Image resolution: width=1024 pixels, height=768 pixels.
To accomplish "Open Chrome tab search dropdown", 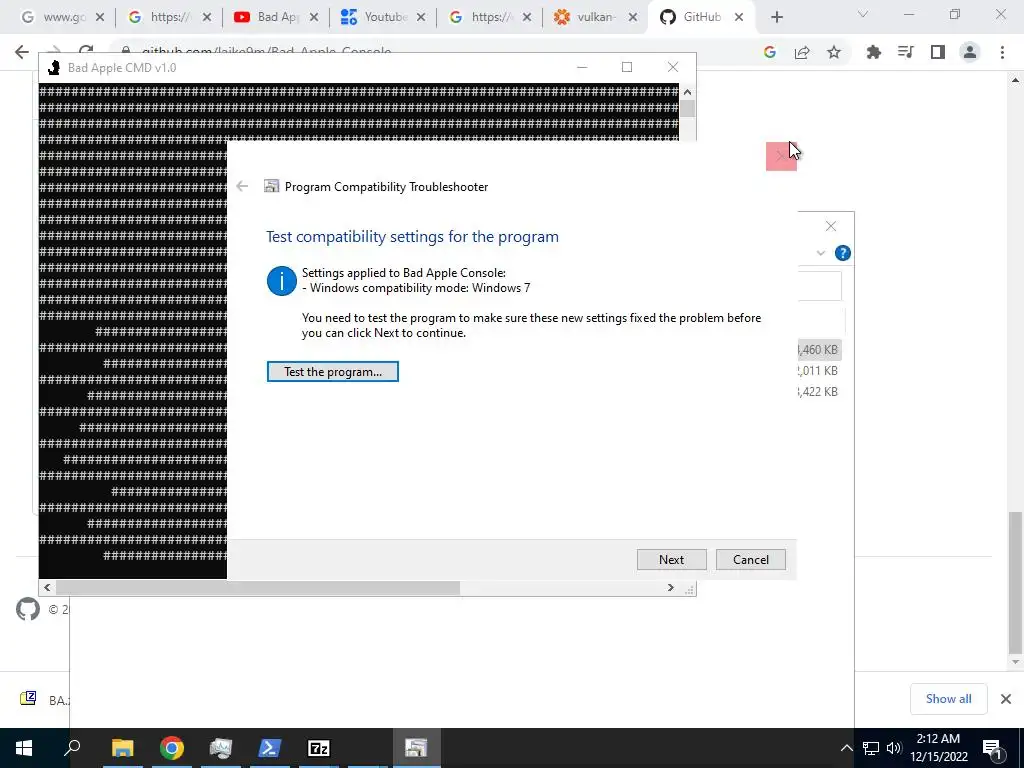I will click(863, 14).
